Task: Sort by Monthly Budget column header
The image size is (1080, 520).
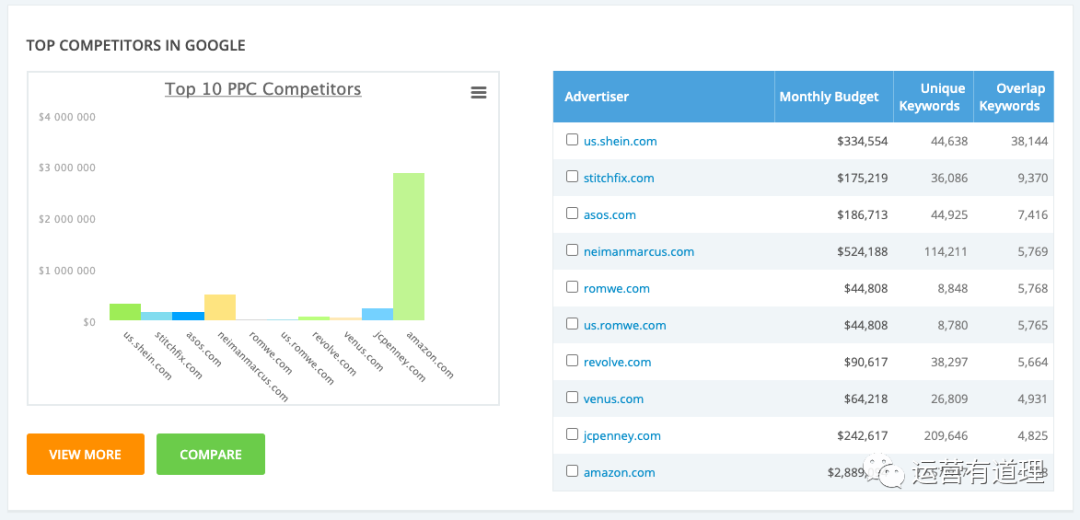Action: [x=829, y=97]
